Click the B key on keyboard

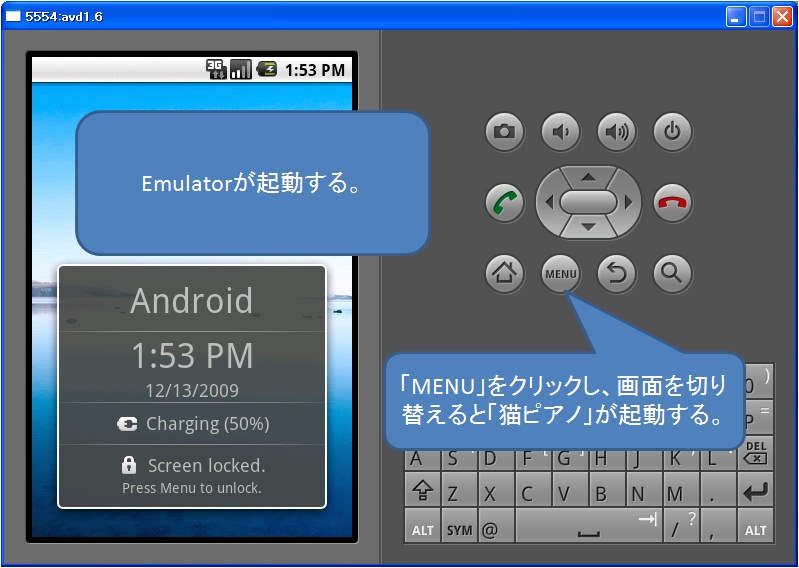(607, 490)
